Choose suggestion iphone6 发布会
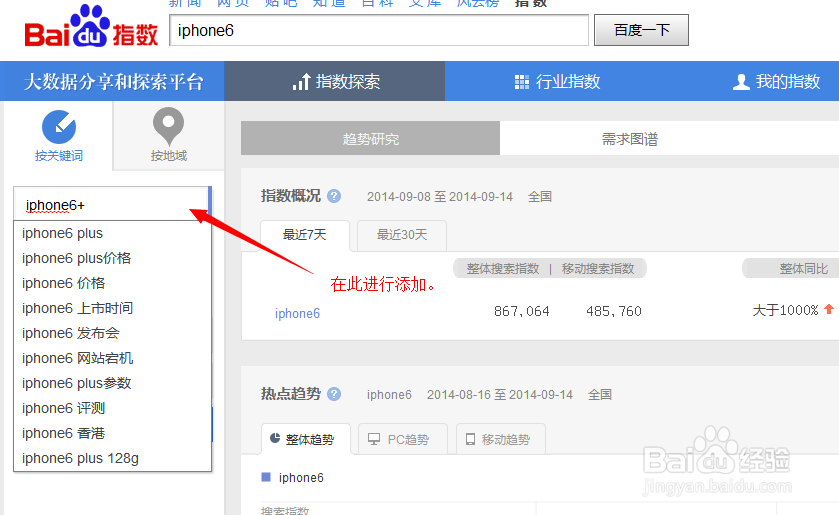Viewport: 839px width, 515px height. point(112,333)
